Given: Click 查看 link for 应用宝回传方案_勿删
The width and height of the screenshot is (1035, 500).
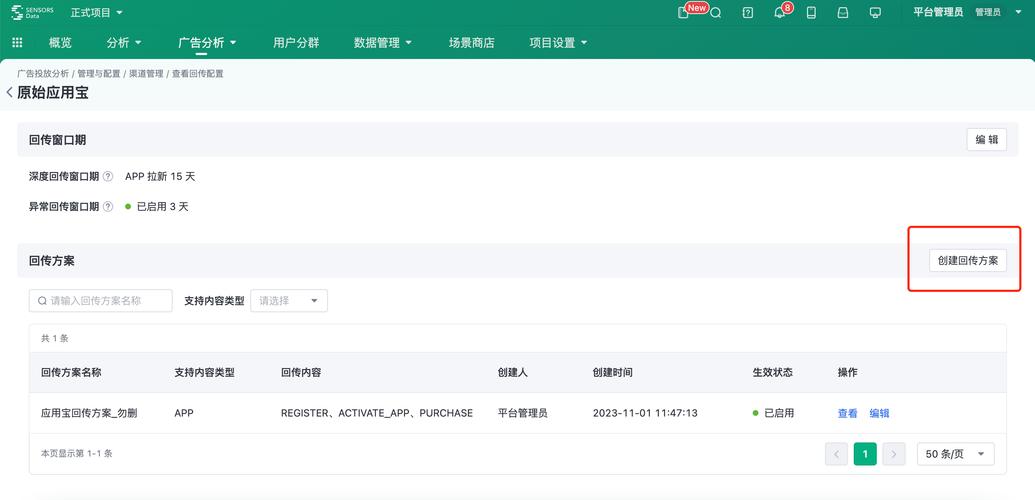Looking at the screenshot, I should tap(847, 413).
